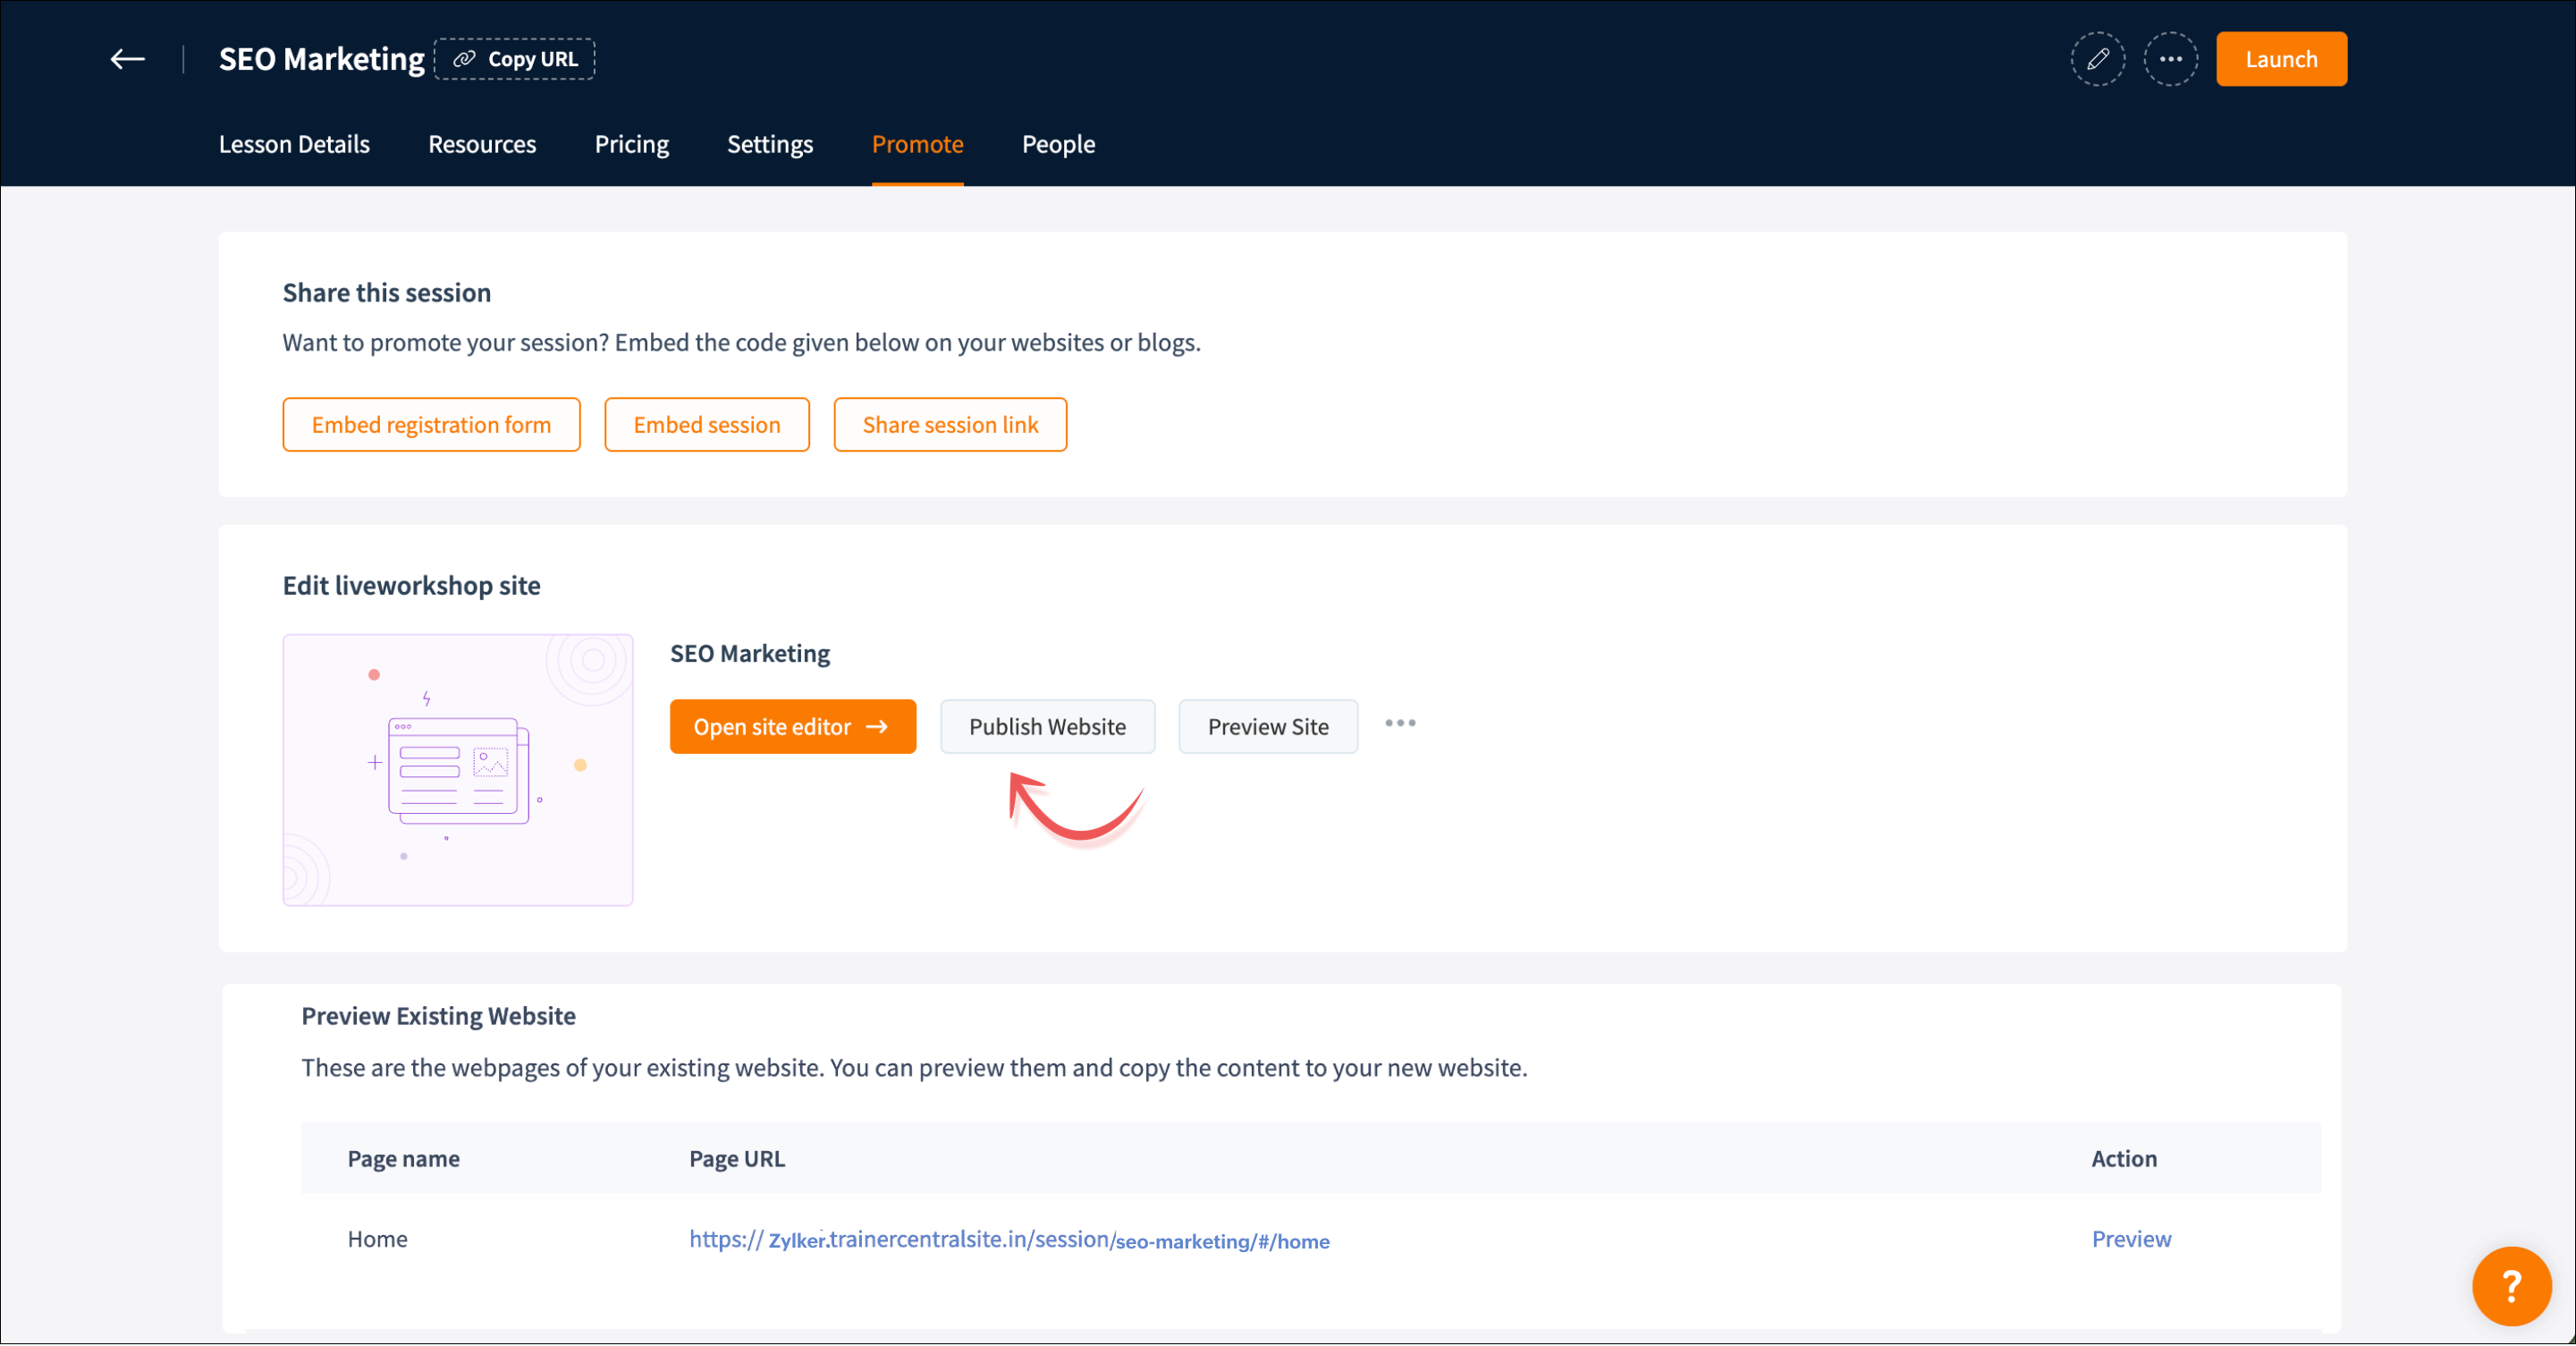Click the Embed session button
Screen dimensions: 2576x1346
706,425
